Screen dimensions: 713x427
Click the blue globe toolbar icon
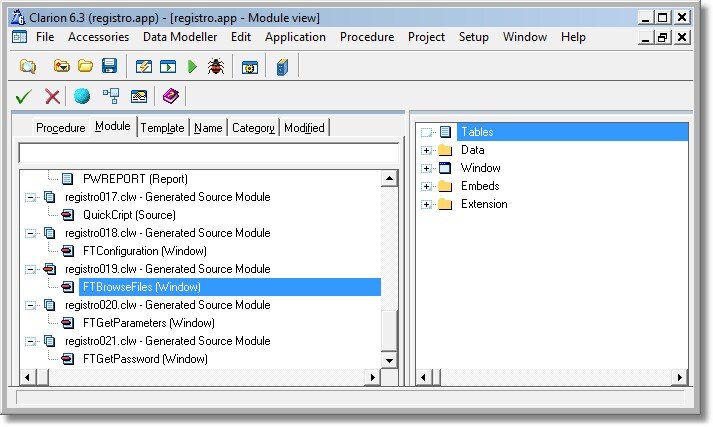pos(82,96)
